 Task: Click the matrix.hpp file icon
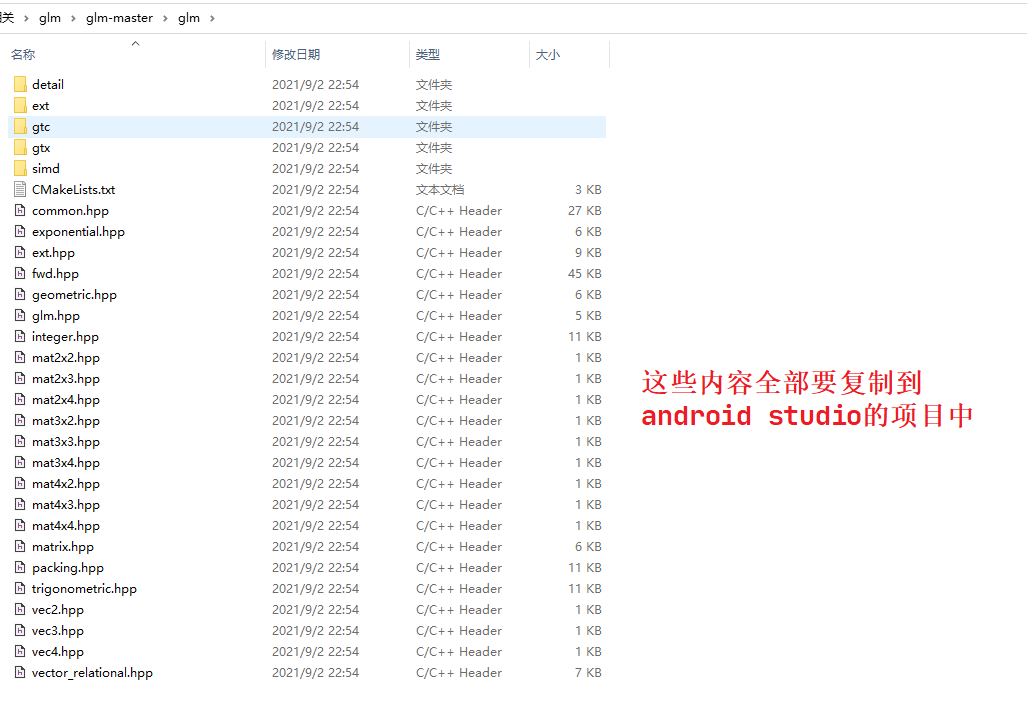20,546
